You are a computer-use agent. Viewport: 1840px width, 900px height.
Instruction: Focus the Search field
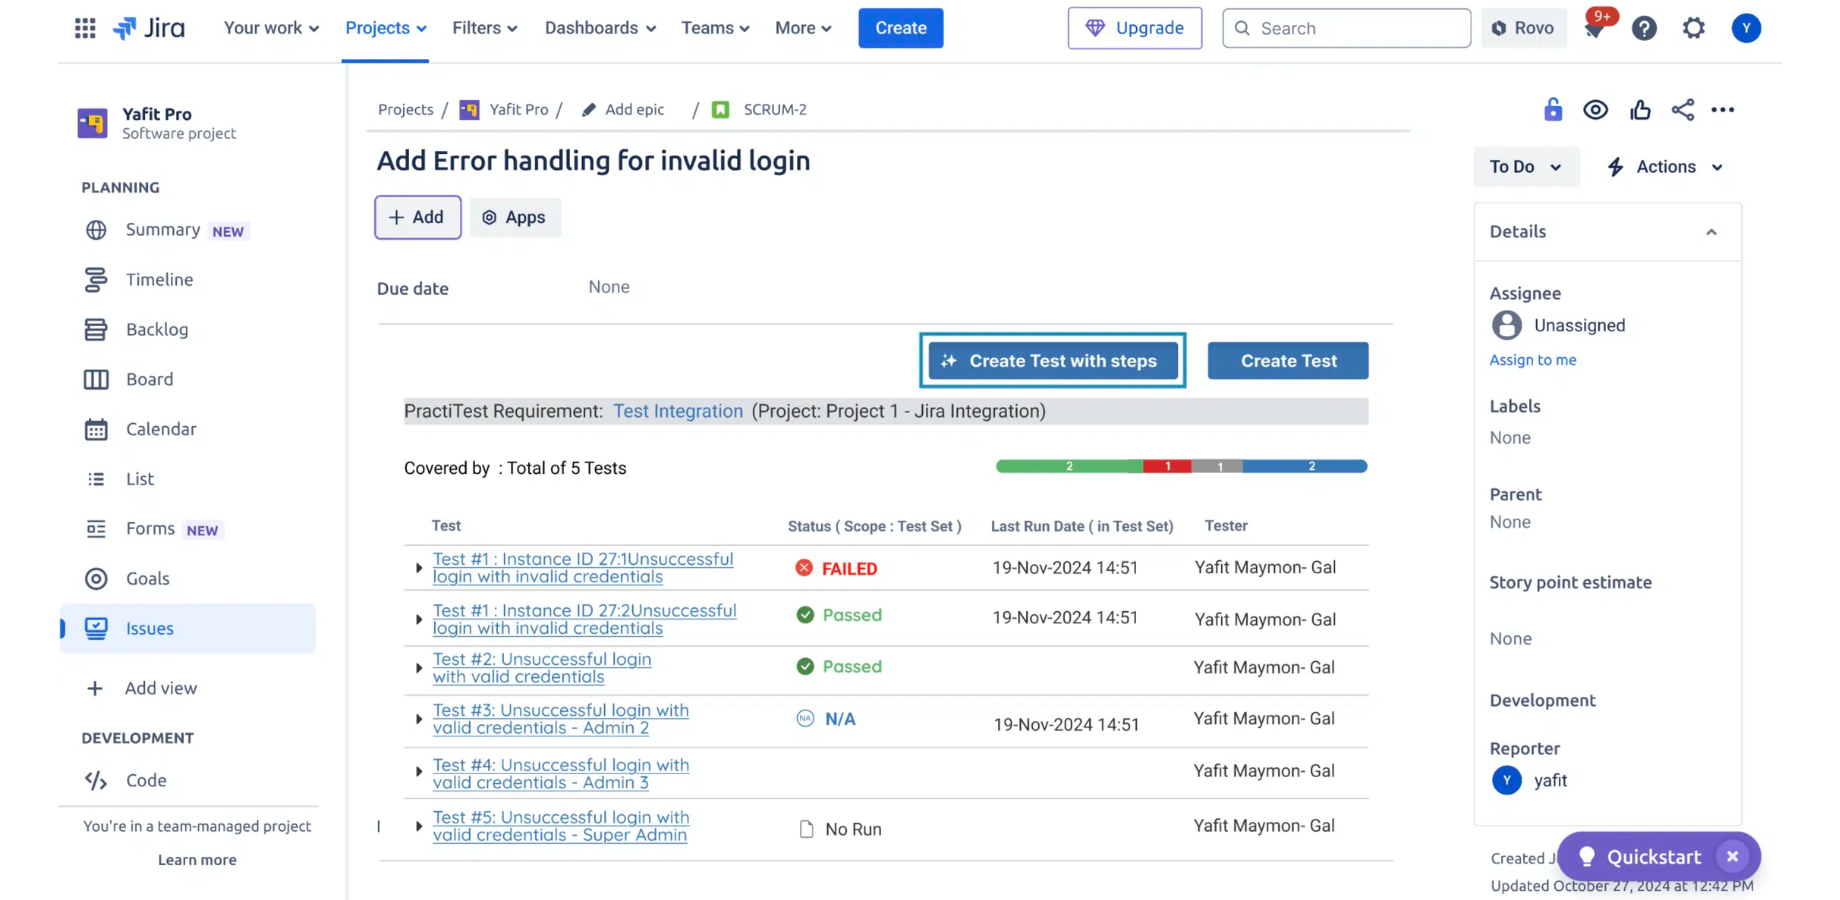click(x=1346, y=28)
